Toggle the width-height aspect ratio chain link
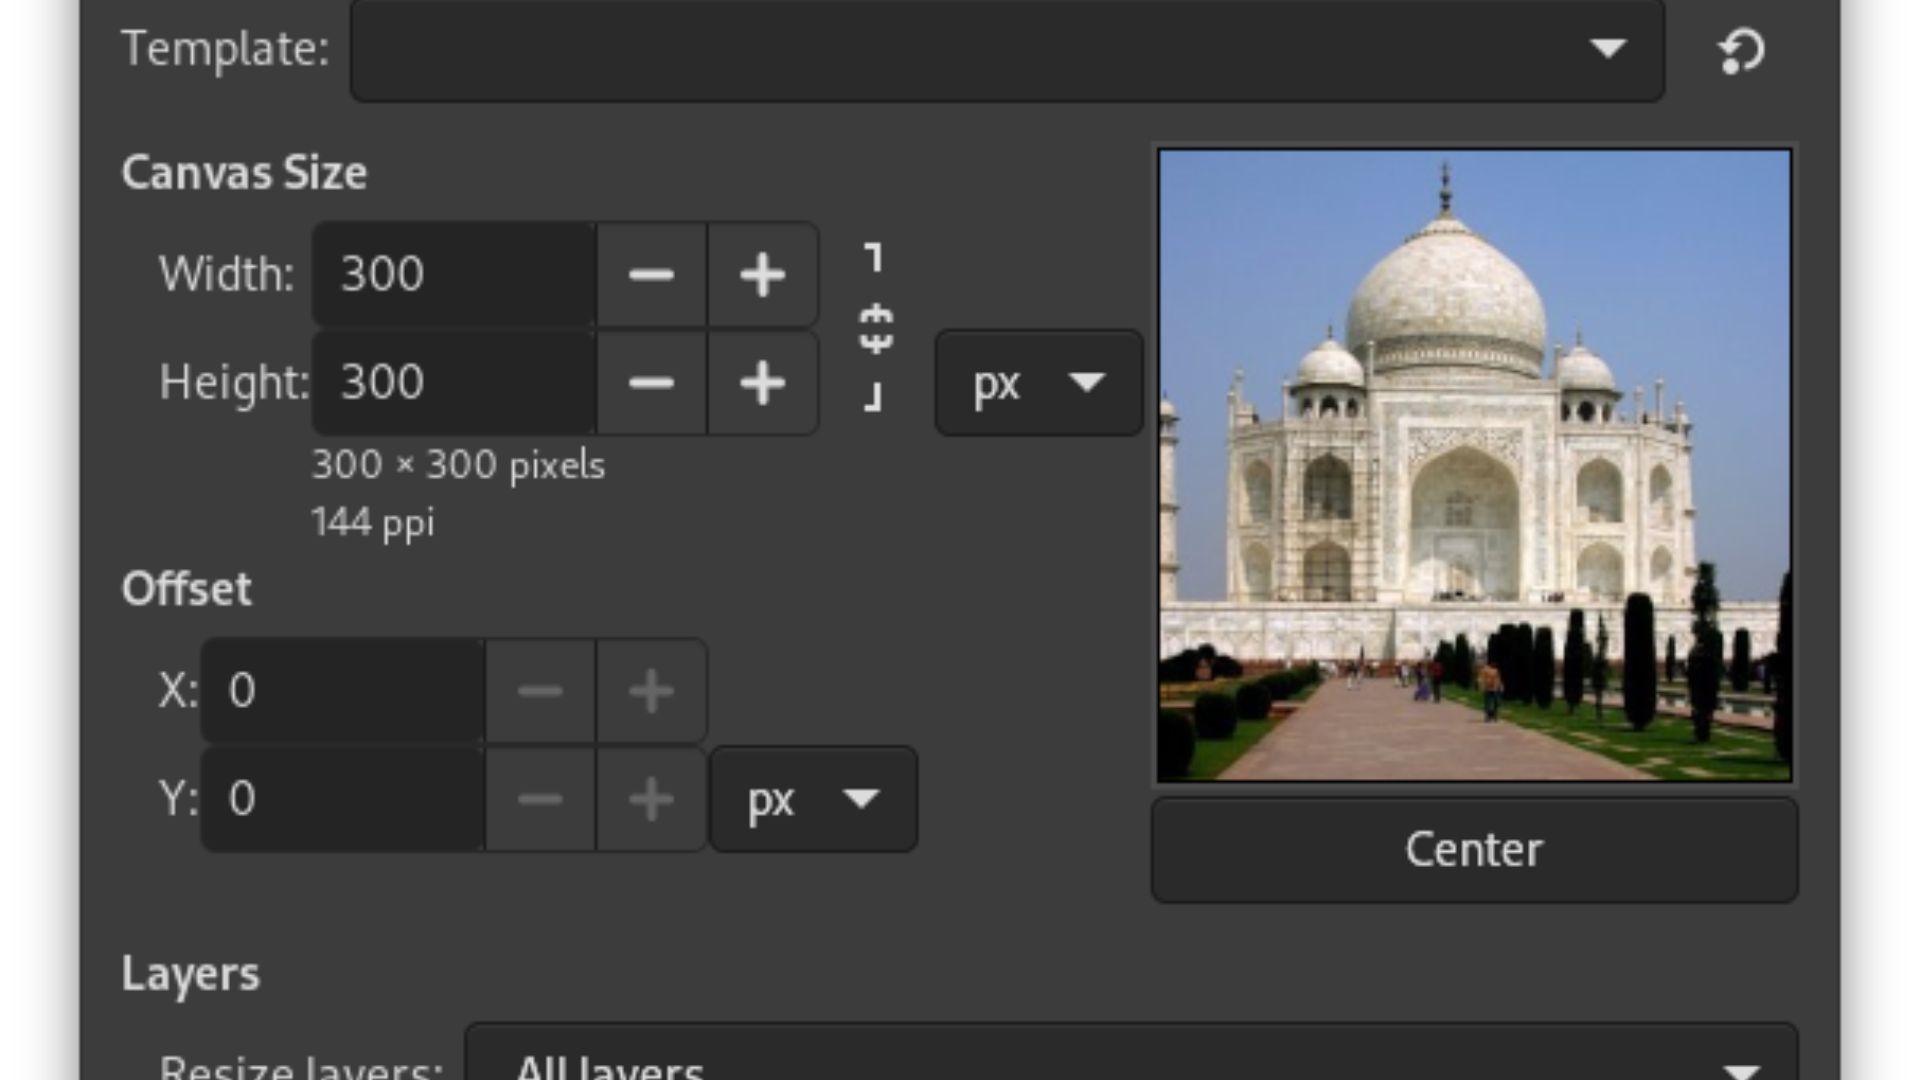 pyautogui.click(x=875, y=327)
